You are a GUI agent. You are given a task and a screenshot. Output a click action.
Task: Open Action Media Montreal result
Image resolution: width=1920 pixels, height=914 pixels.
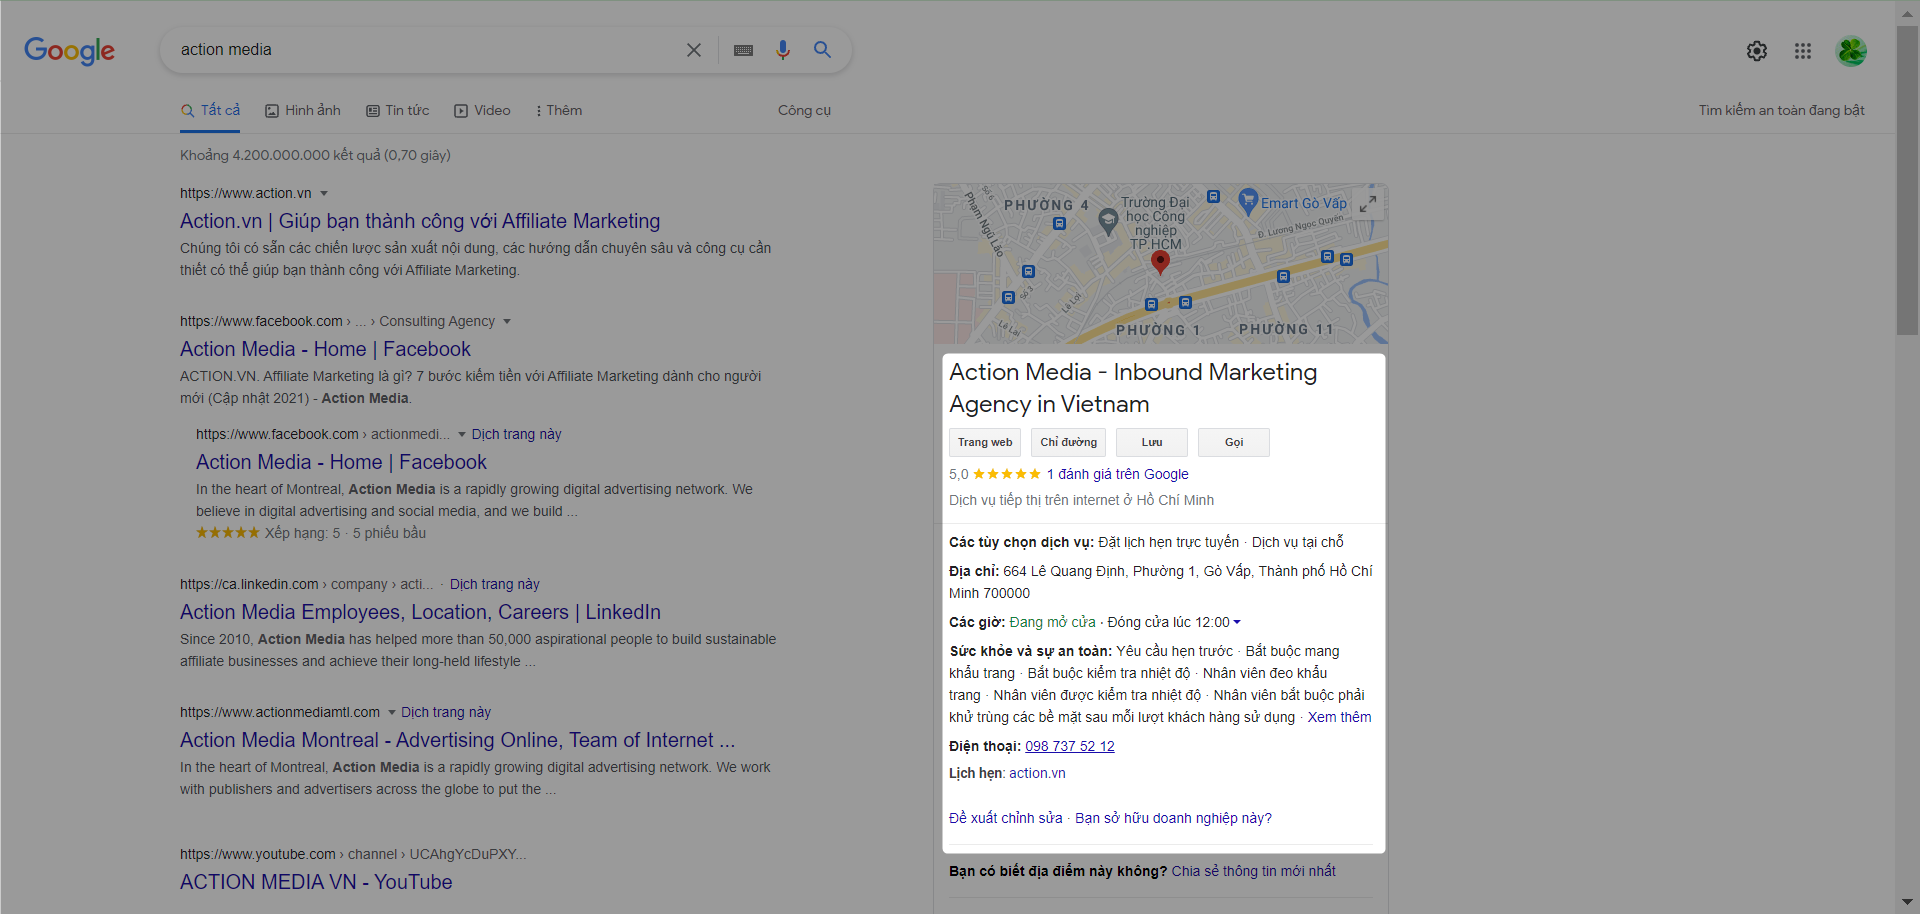(x=457, y=740)
